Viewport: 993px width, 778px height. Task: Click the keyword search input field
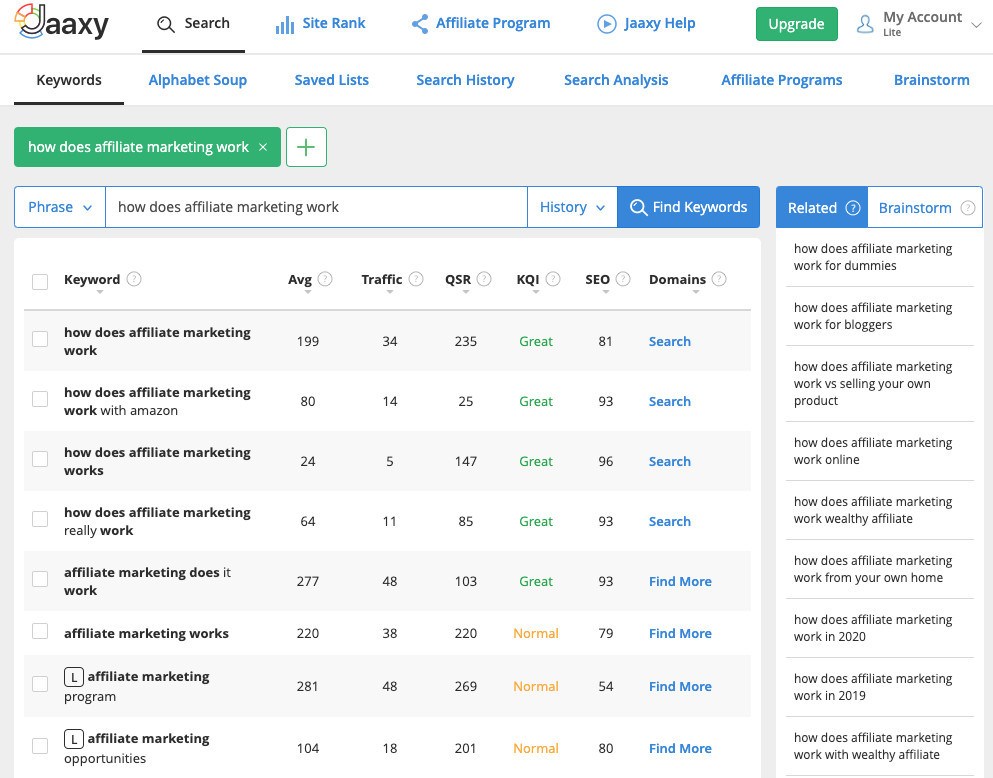tap(317, 207)
